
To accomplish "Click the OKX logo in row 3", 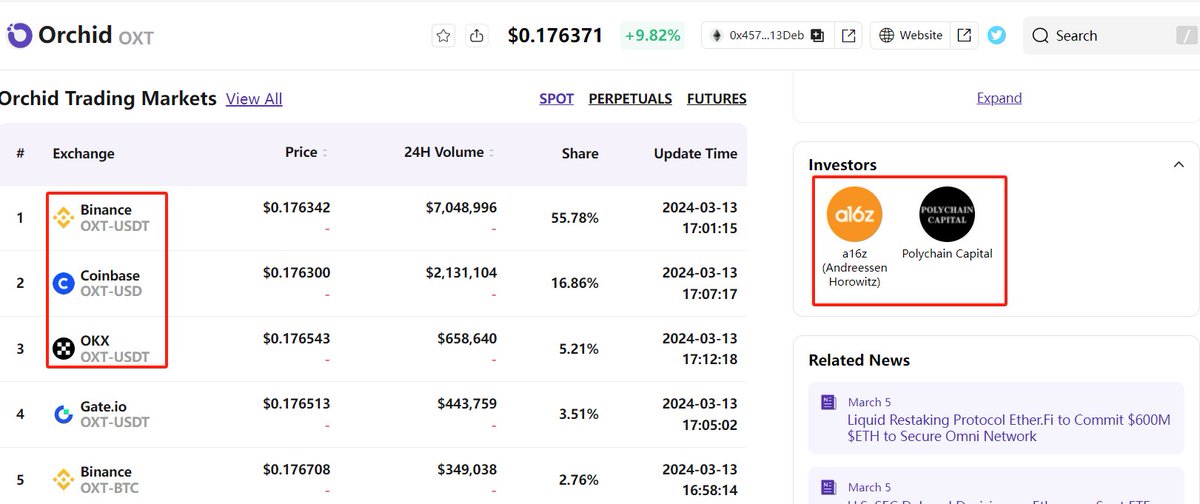I will [63, 349].
